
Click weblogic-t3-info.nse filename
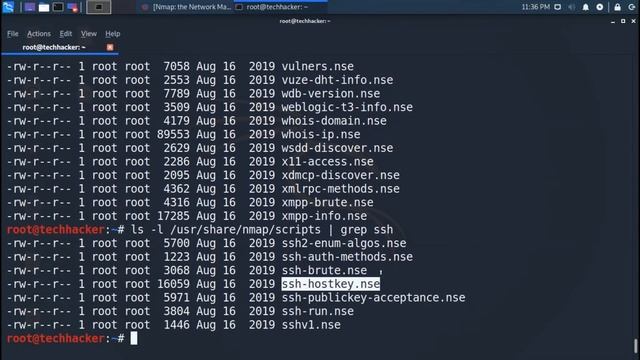coord(347,107)
